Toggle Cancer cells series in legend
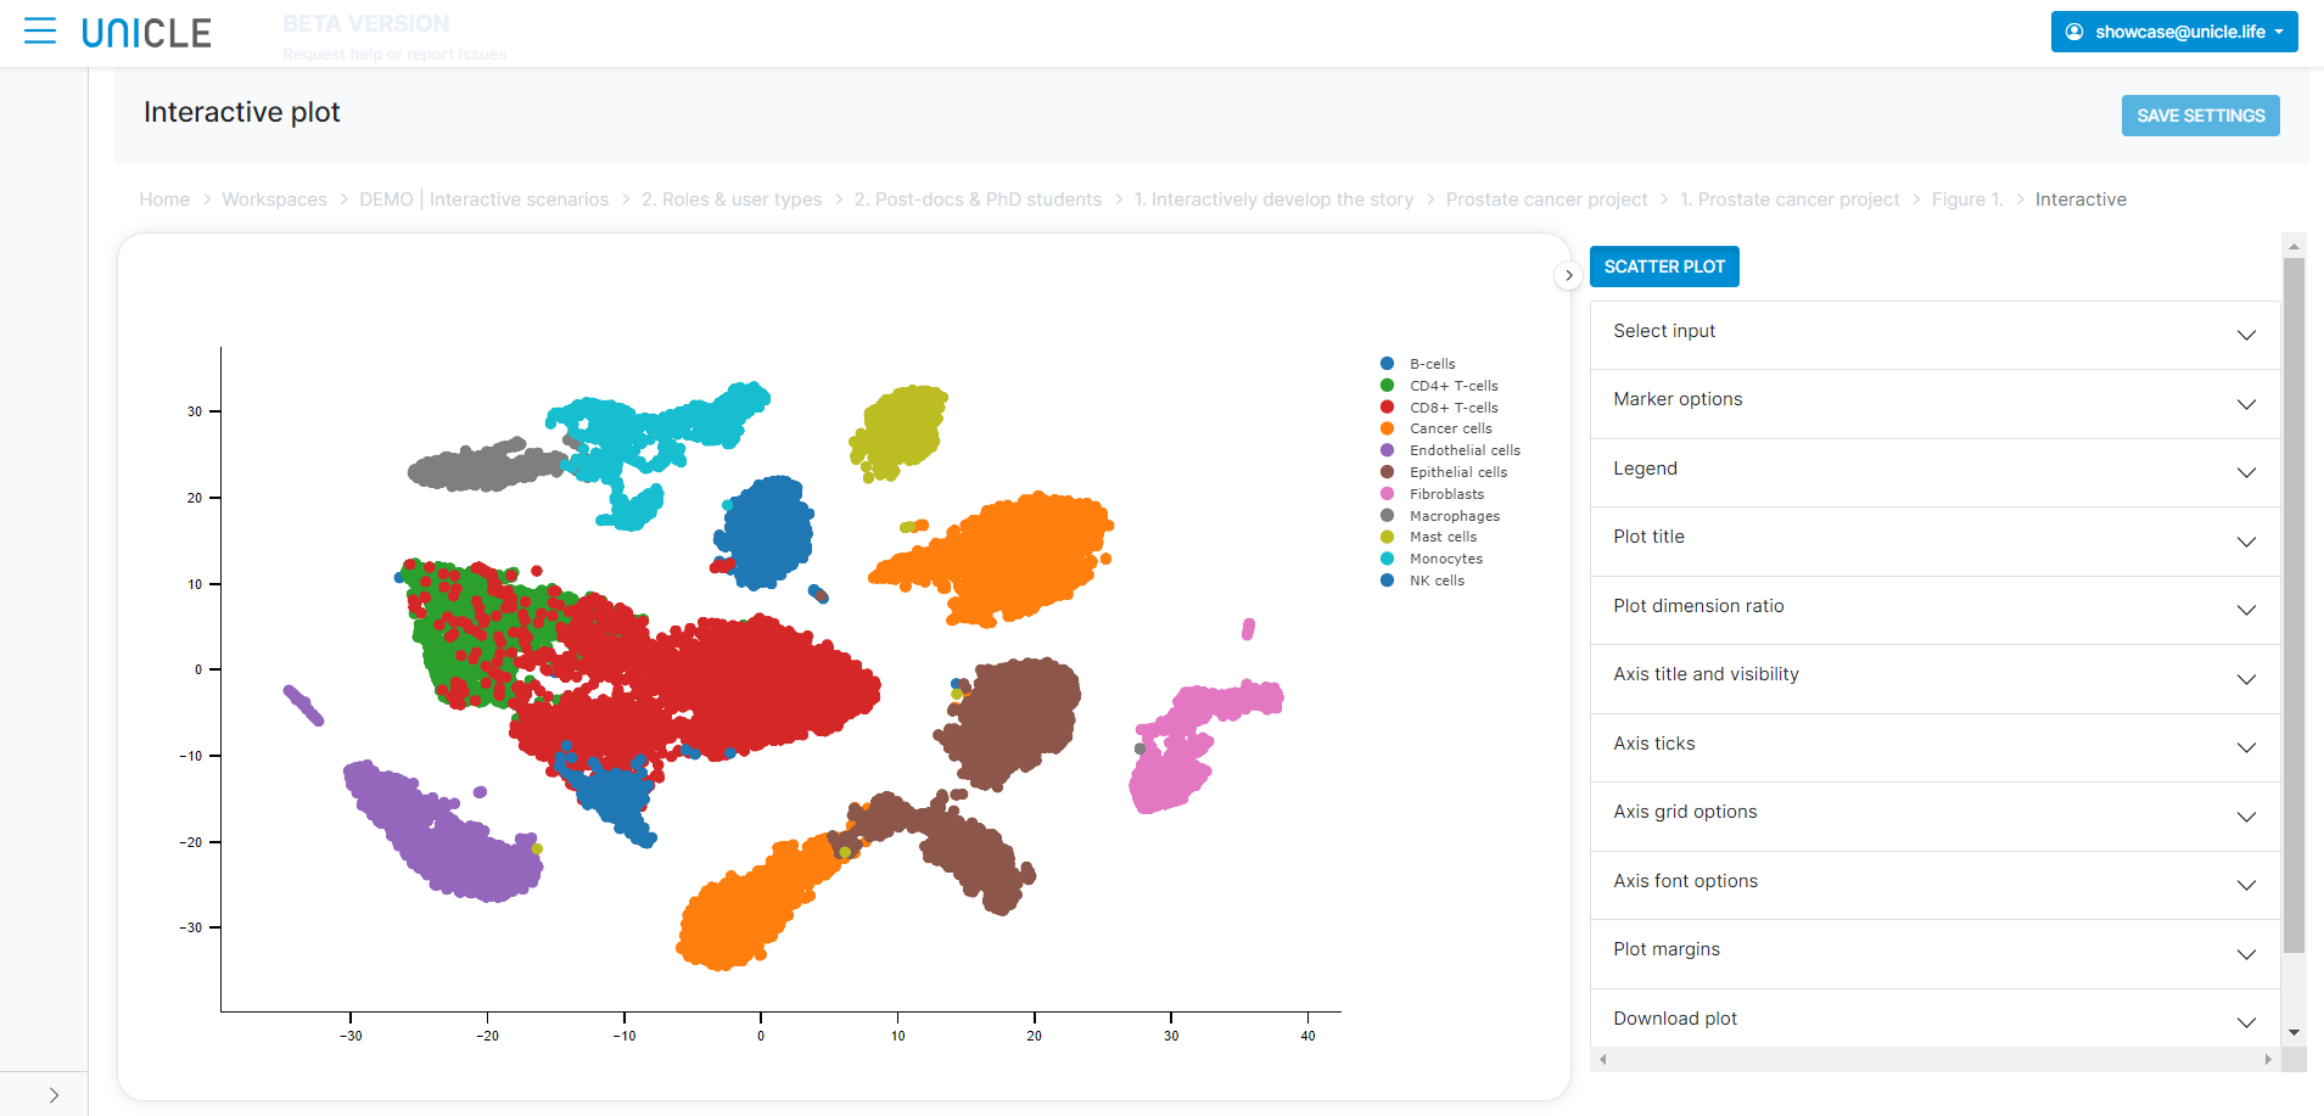The image size is (2324, 1116). [x=1449, y=429]
